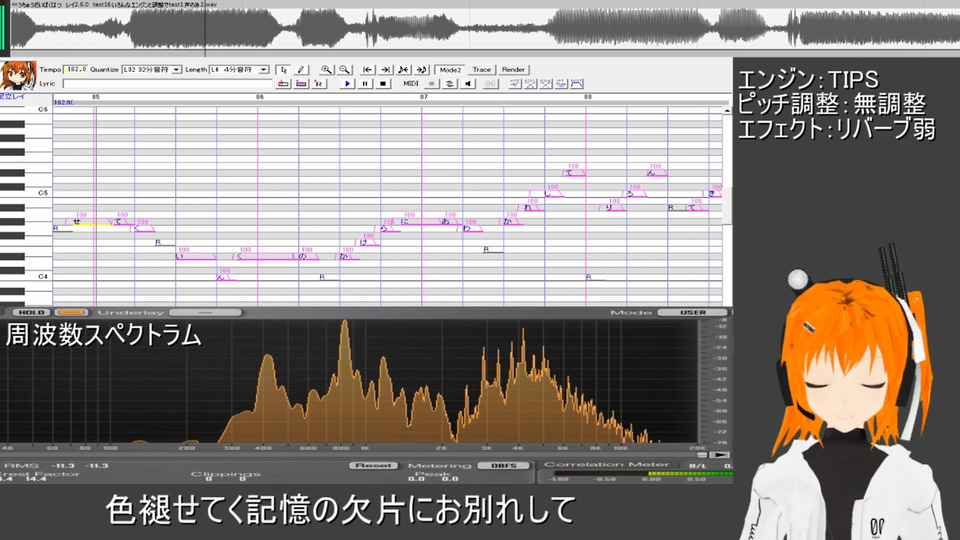Select the note with lyric の
The width and height of the screenshot is (960, 540).
click(308, 256)
